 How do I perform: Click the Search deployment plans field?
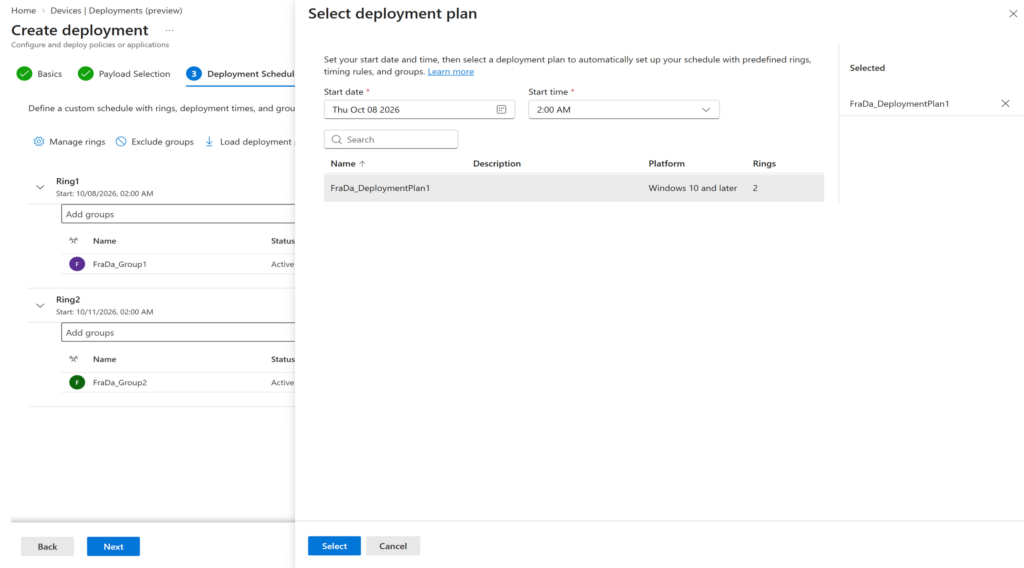[x=391, y=140]
